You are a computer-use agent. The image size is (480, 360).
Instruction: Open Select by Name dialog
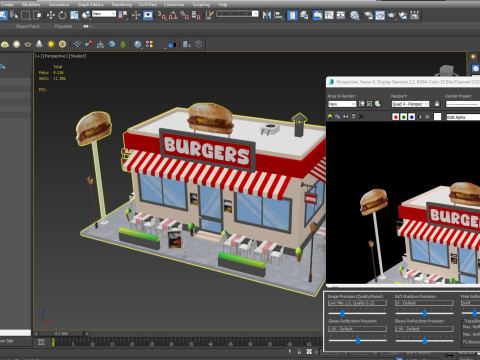(x=13, y=15)
